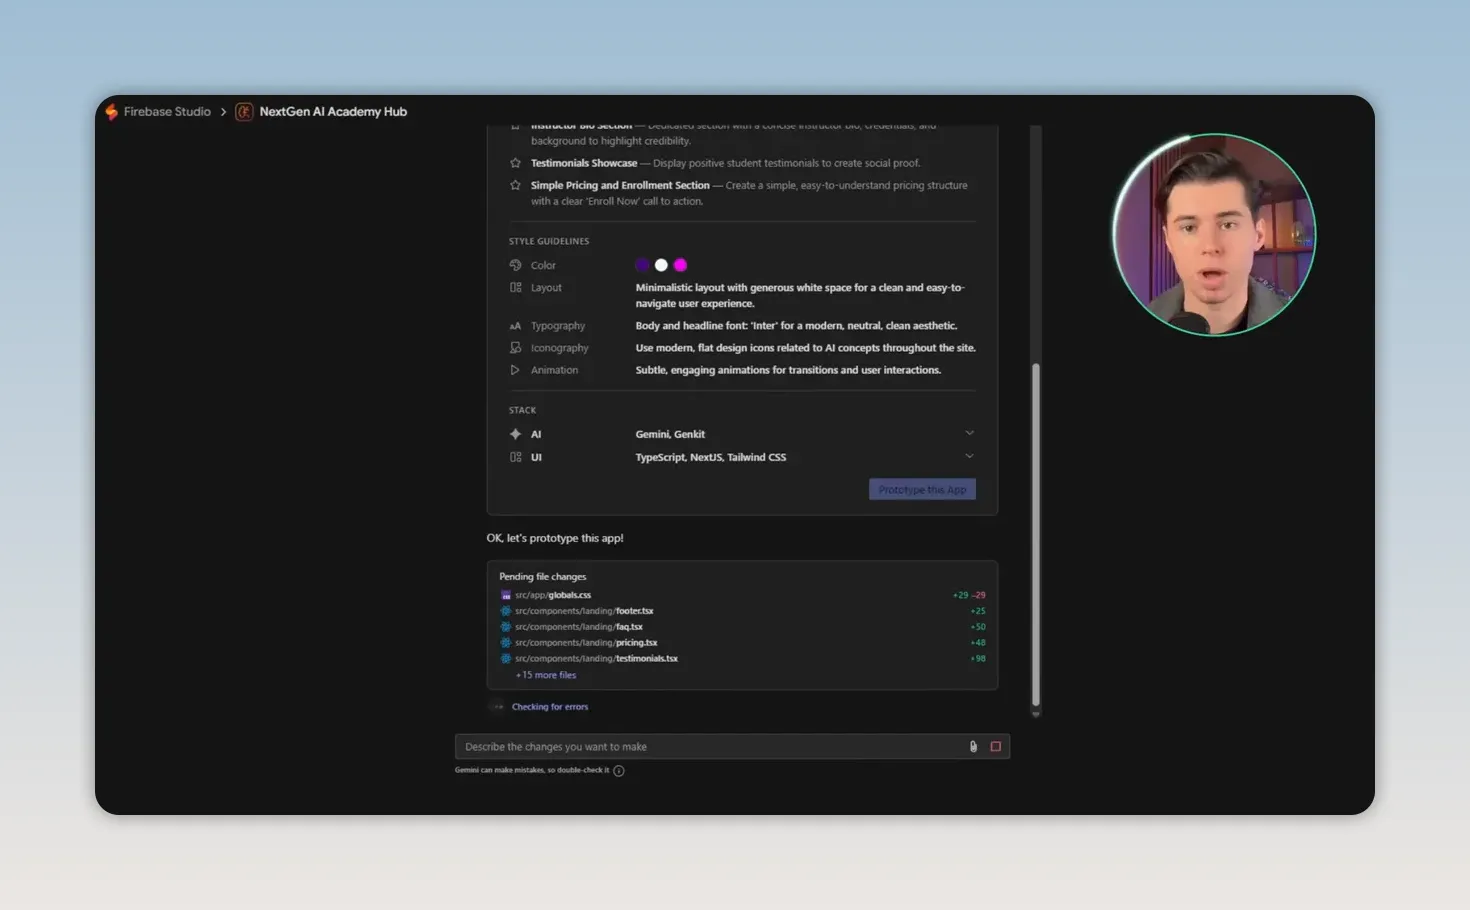Image resolution: width=1470 pixels, height=910 pixels.
Task: Click the breadcrumb chevron after Firebase Studio
Action: [223, 112]
